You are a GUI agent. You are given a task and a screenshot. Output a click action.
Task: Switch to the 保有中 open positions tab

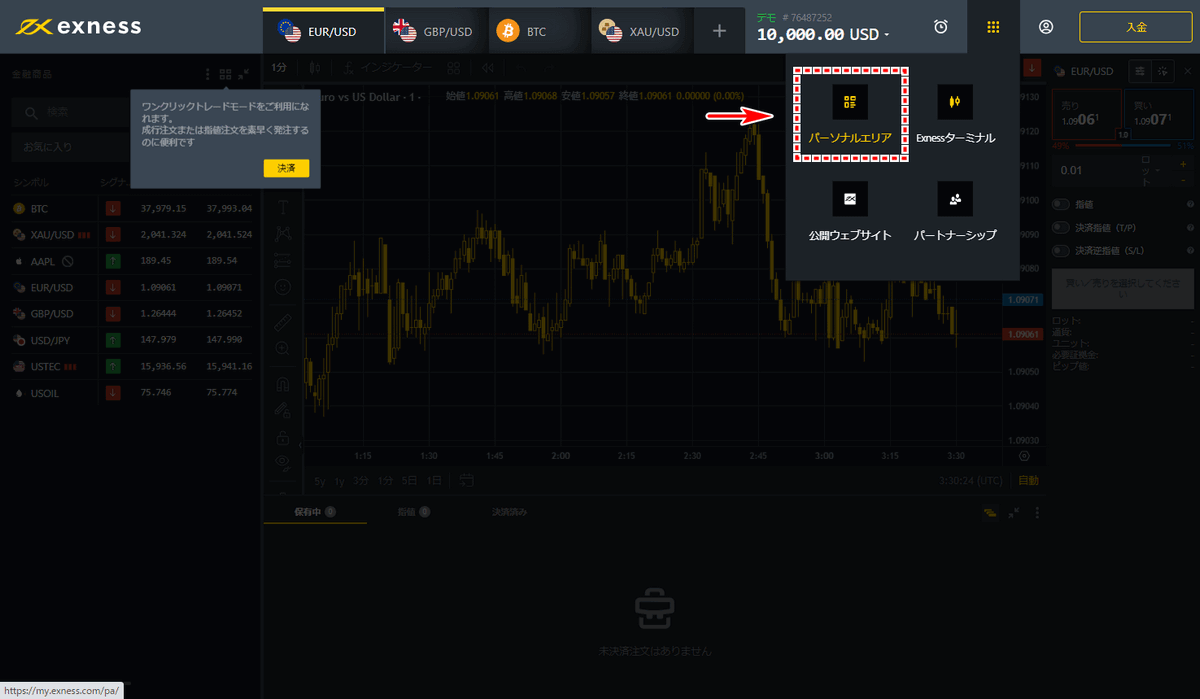point(314,512)
